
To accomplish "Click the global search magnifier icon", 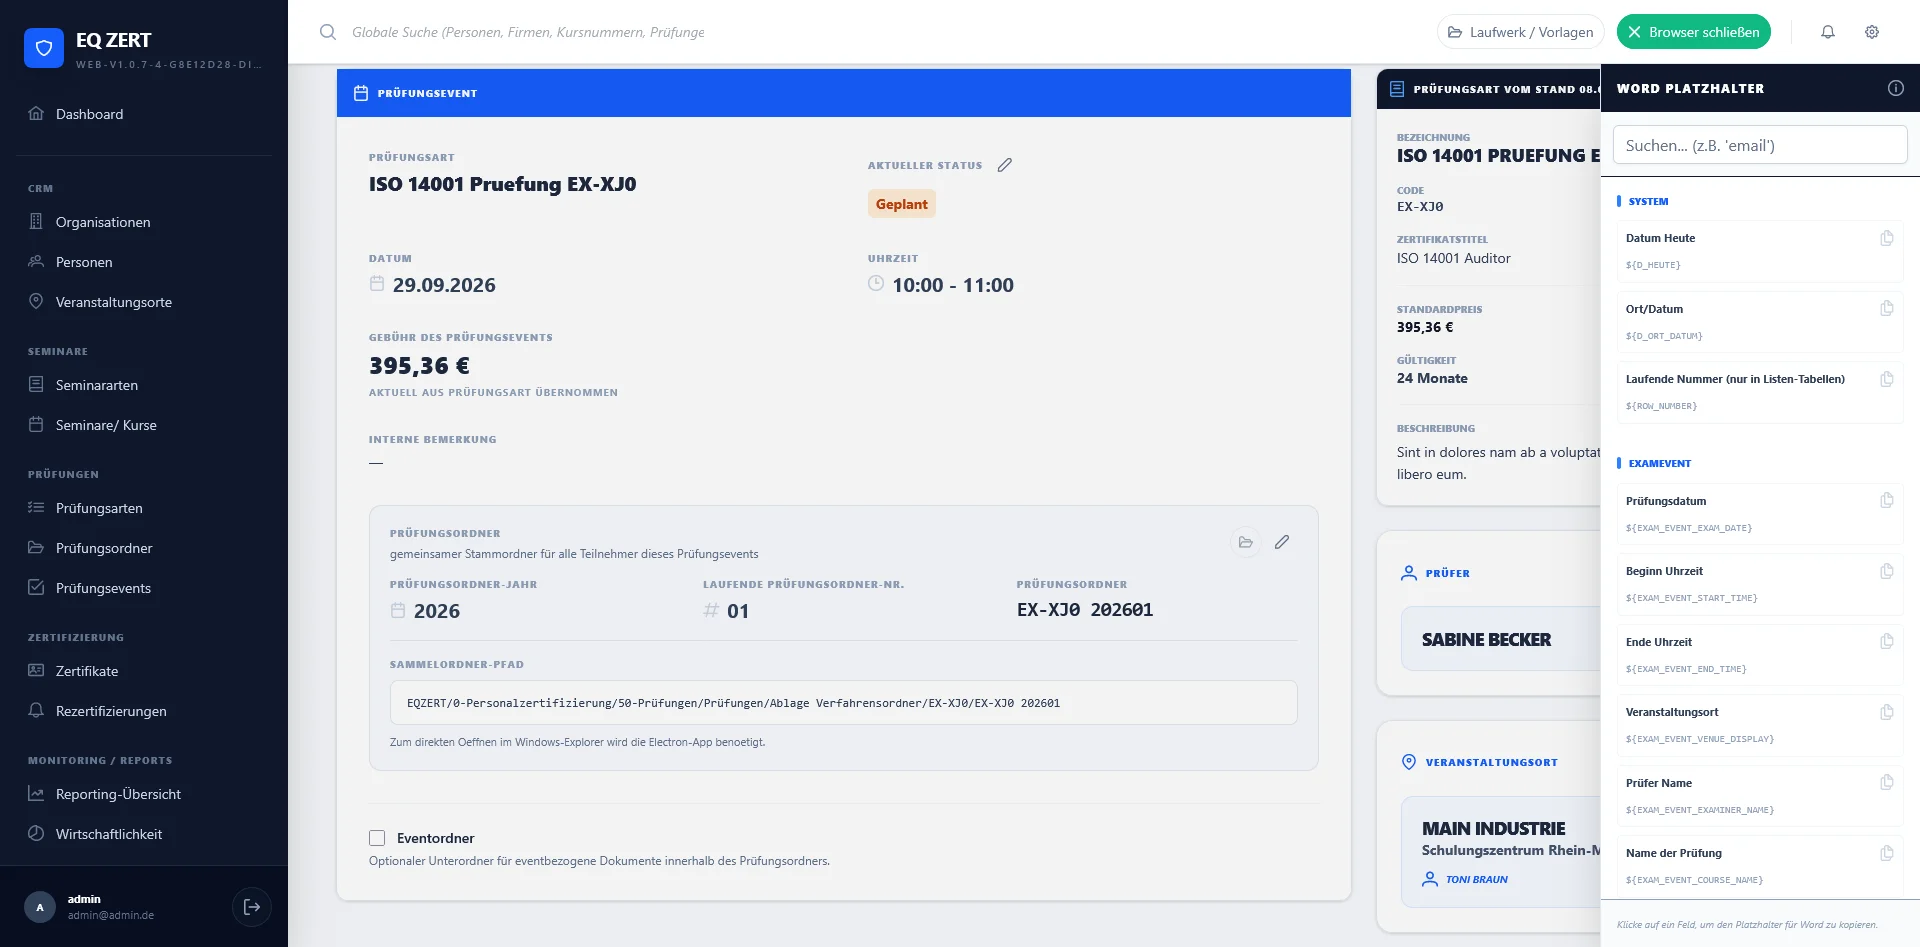I will point(328,32).
